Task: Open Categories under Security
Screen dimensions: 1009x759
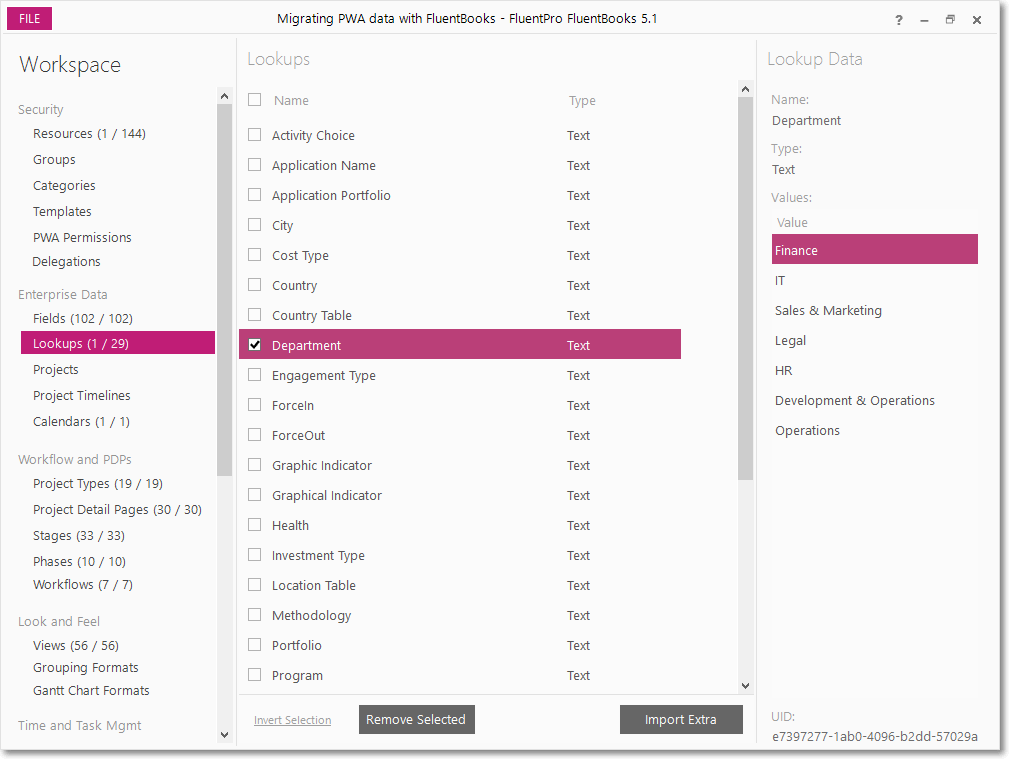Action: (x=64, y=185)
